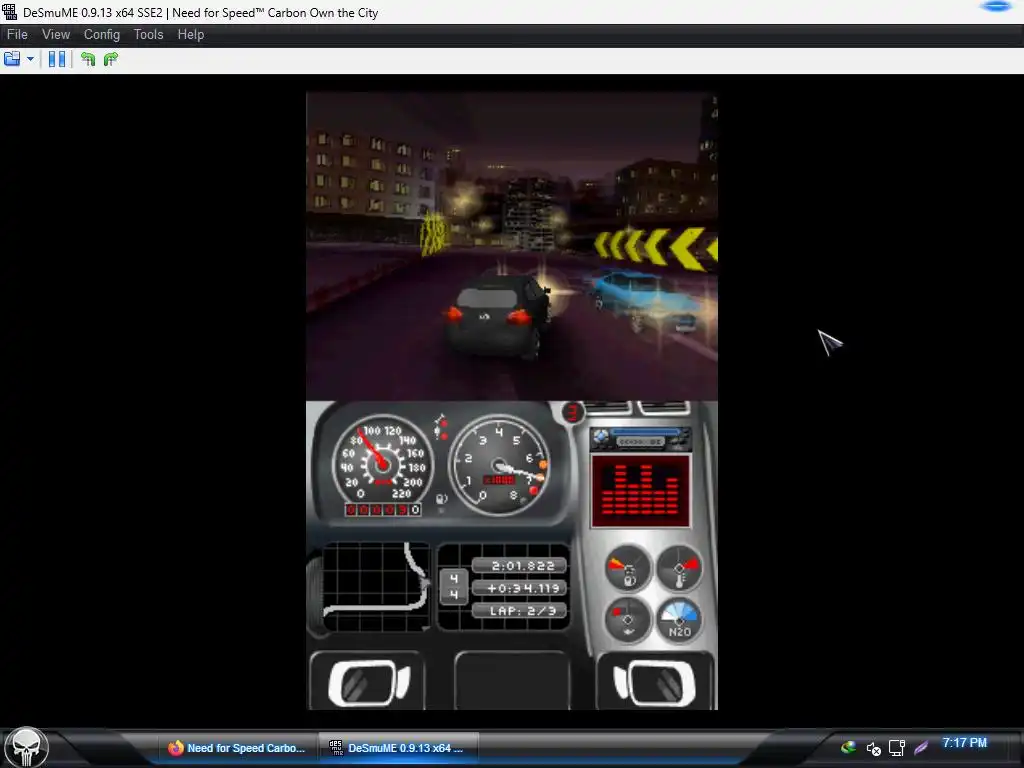Screen dimensions: 1024x768
Task: Click the Open ROM toolbar icon
Action: point(12,59)
